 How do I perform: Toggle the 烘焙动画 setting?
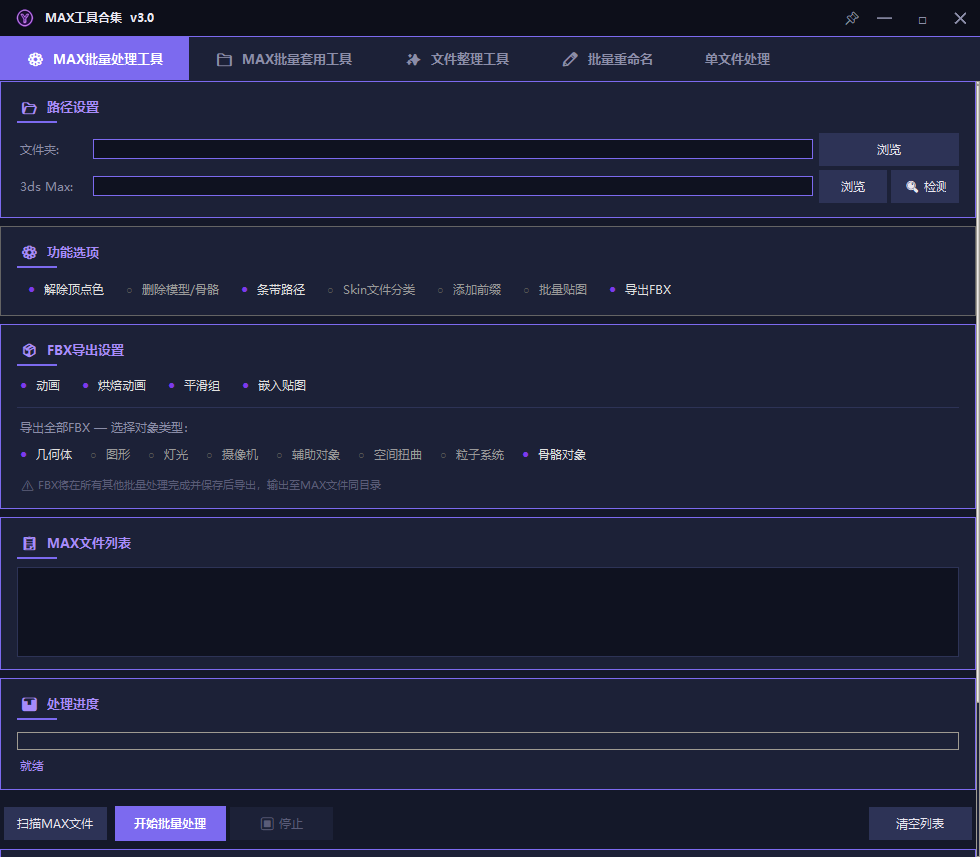[114, 386]
